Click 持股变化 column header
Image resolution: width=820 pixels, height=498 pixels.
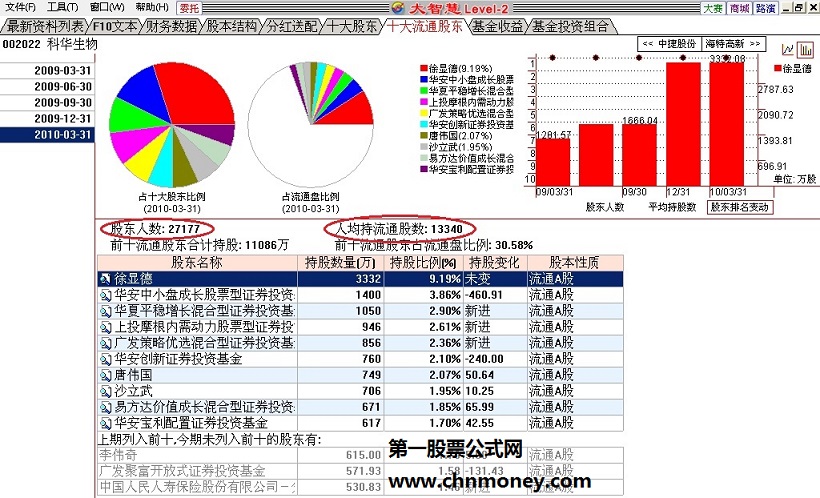495,263
